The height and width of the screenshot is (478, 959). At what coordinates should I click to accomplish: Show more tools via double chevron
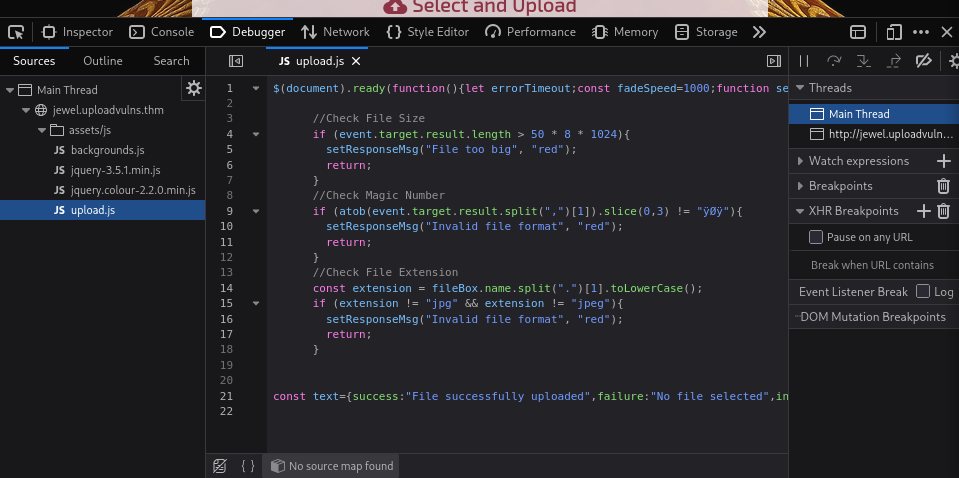[x=759, y=32]
